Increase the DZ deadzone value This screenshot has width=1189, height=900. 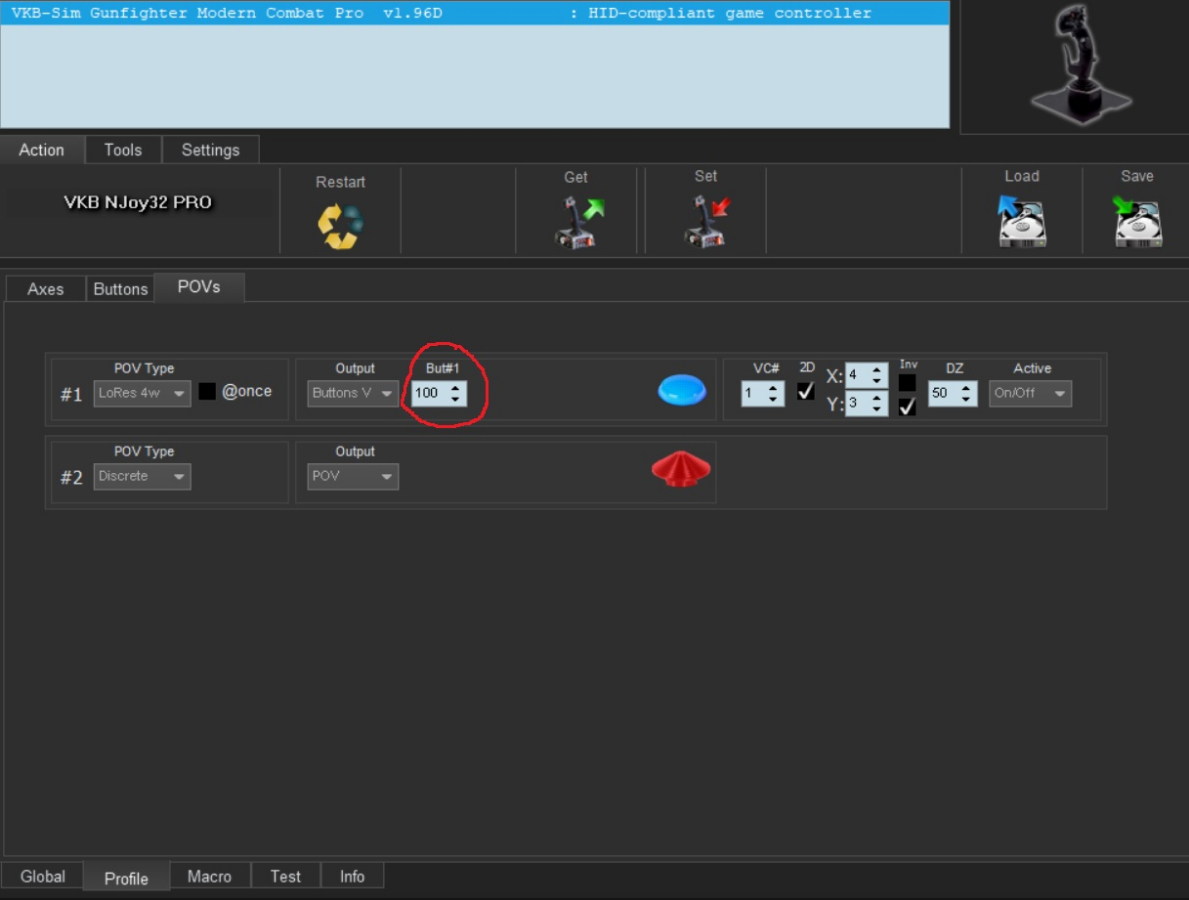tap(965, 387)
